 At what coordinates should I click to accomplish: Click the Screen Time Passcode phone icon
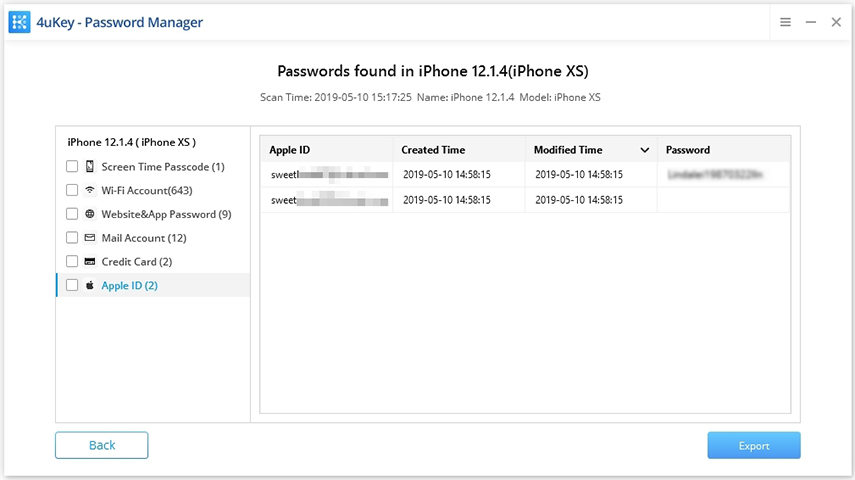(90, 167)
